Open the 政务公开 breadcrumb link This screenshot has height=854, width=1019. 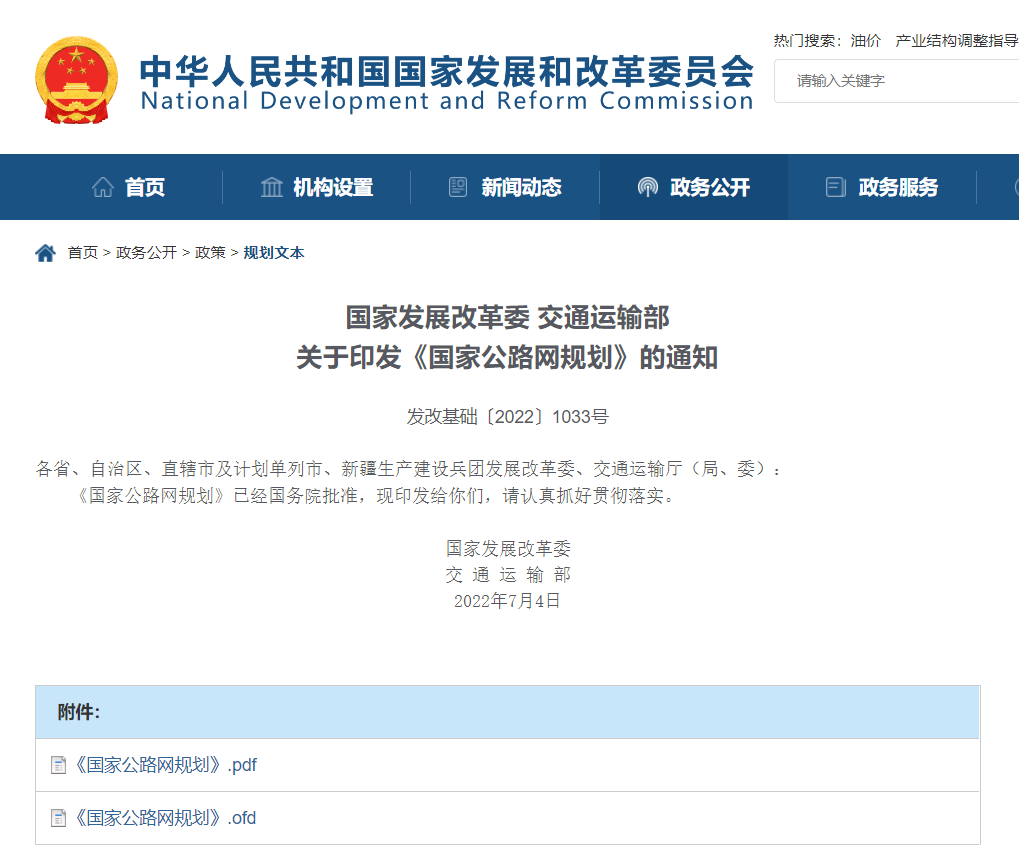point(146,253)
